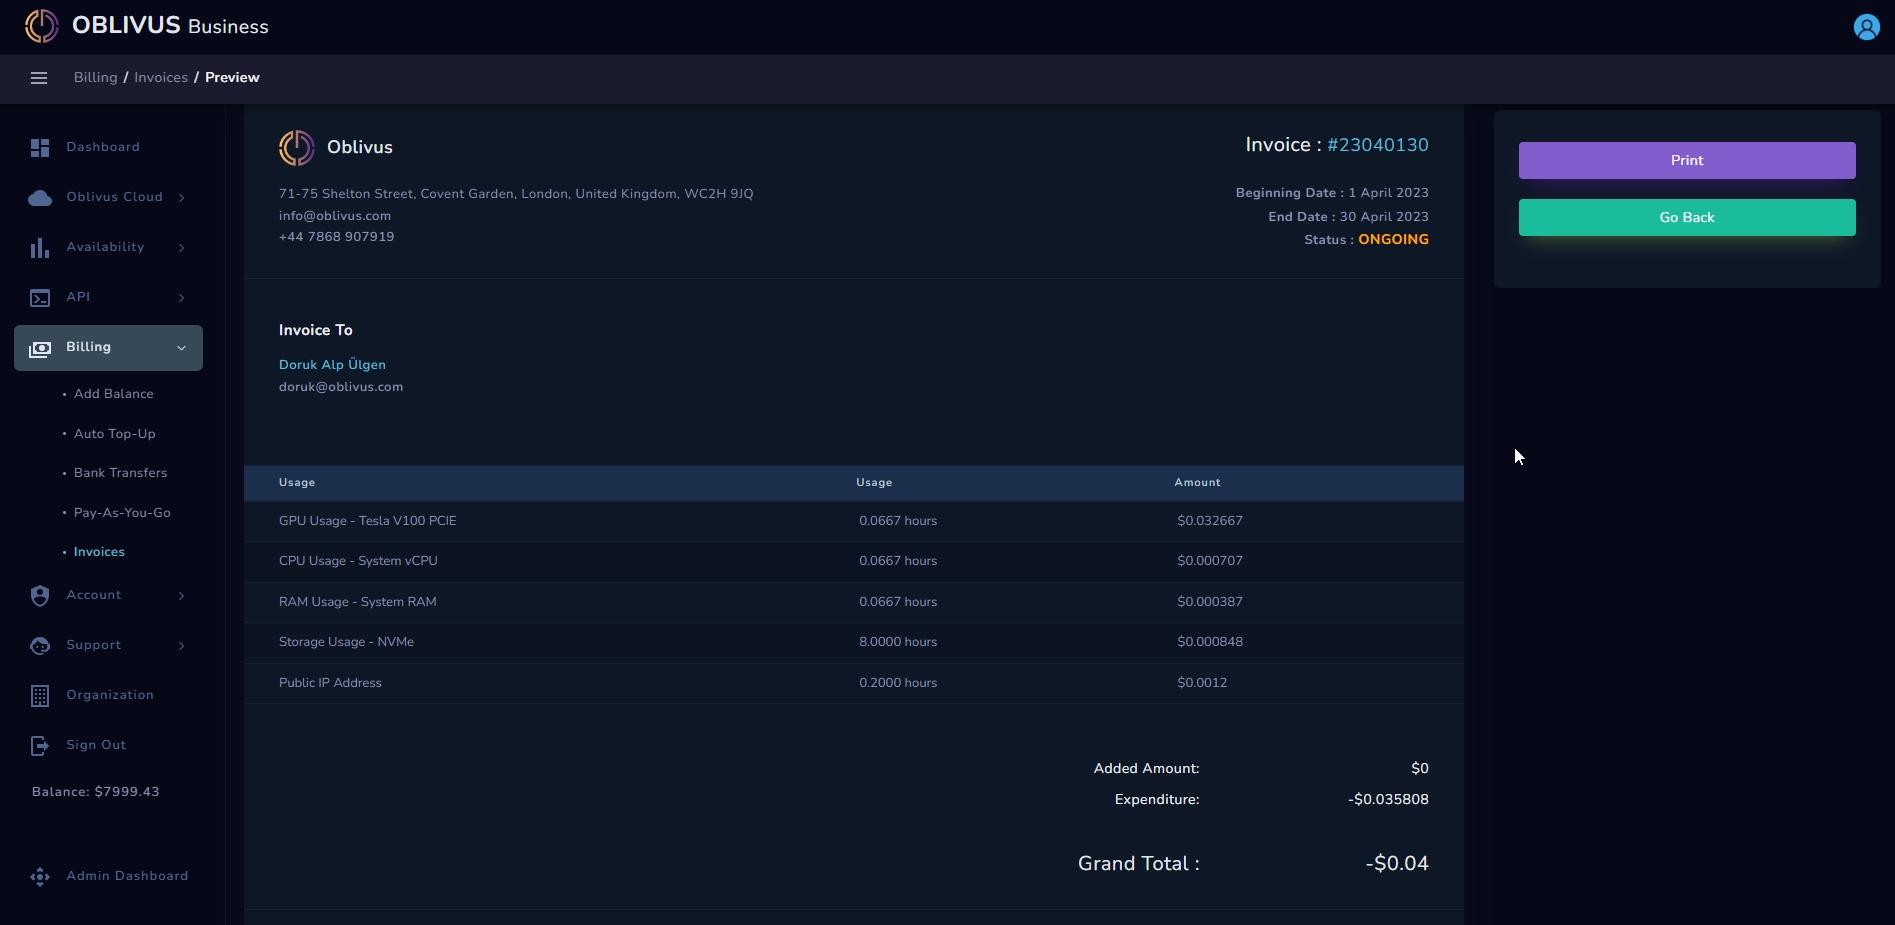Select the CPU Usage - System vCPU row
The width and height of the screenshot is (1895, 925).
[854, 562]
